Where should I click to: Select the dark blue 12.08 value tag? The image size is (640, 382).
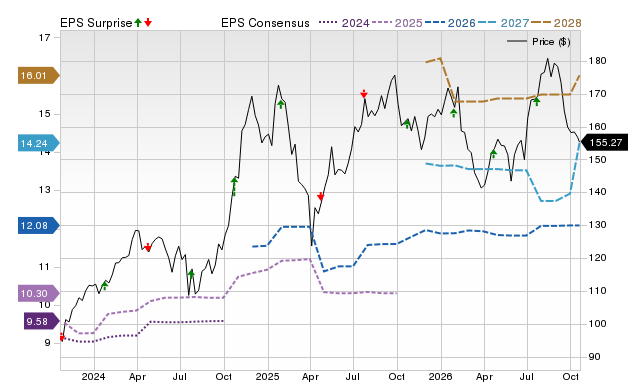pos(38,225)
